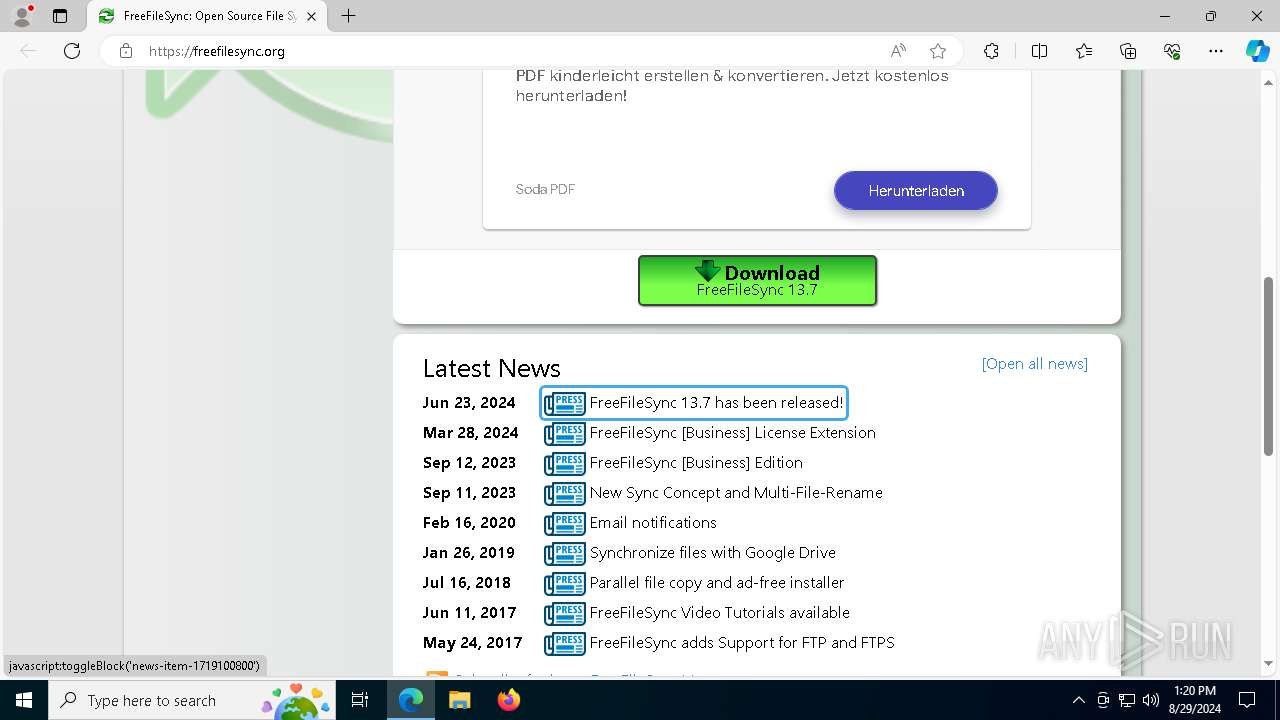Open the tab actions menu icon

coord(60,16)
